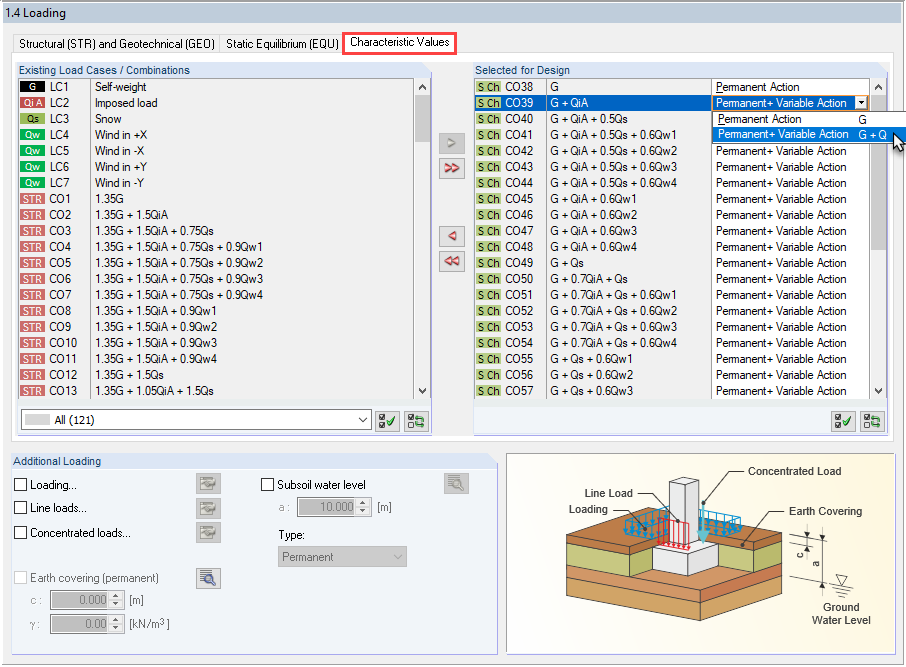Invert selection in Selected for Design list

point(872,421)
